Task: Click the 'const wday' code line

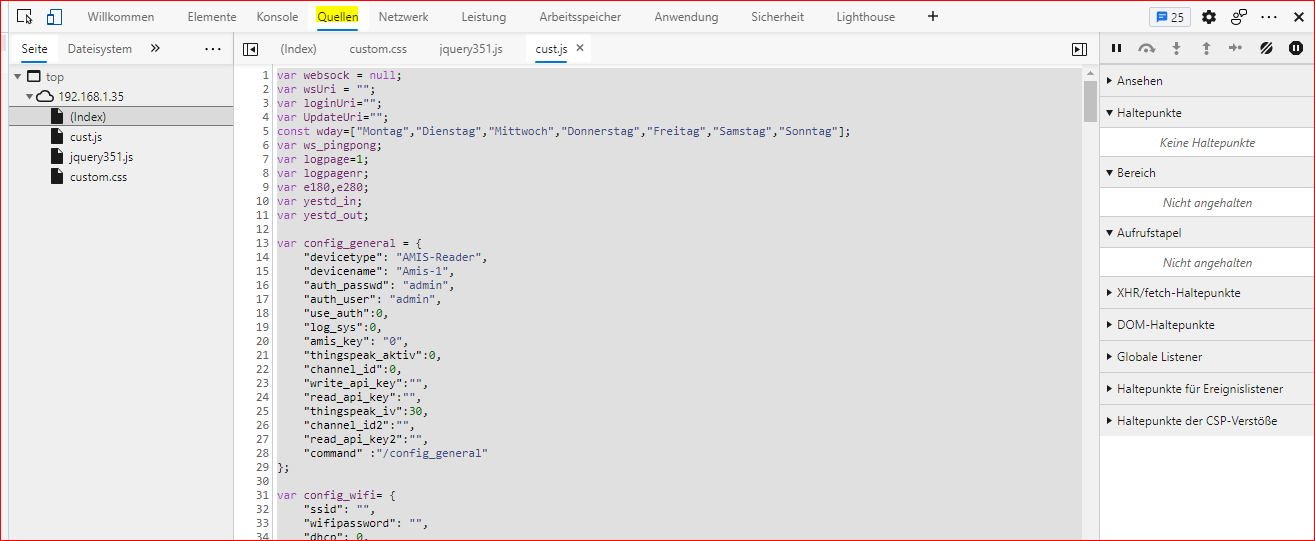Action: tap(563, 131)
